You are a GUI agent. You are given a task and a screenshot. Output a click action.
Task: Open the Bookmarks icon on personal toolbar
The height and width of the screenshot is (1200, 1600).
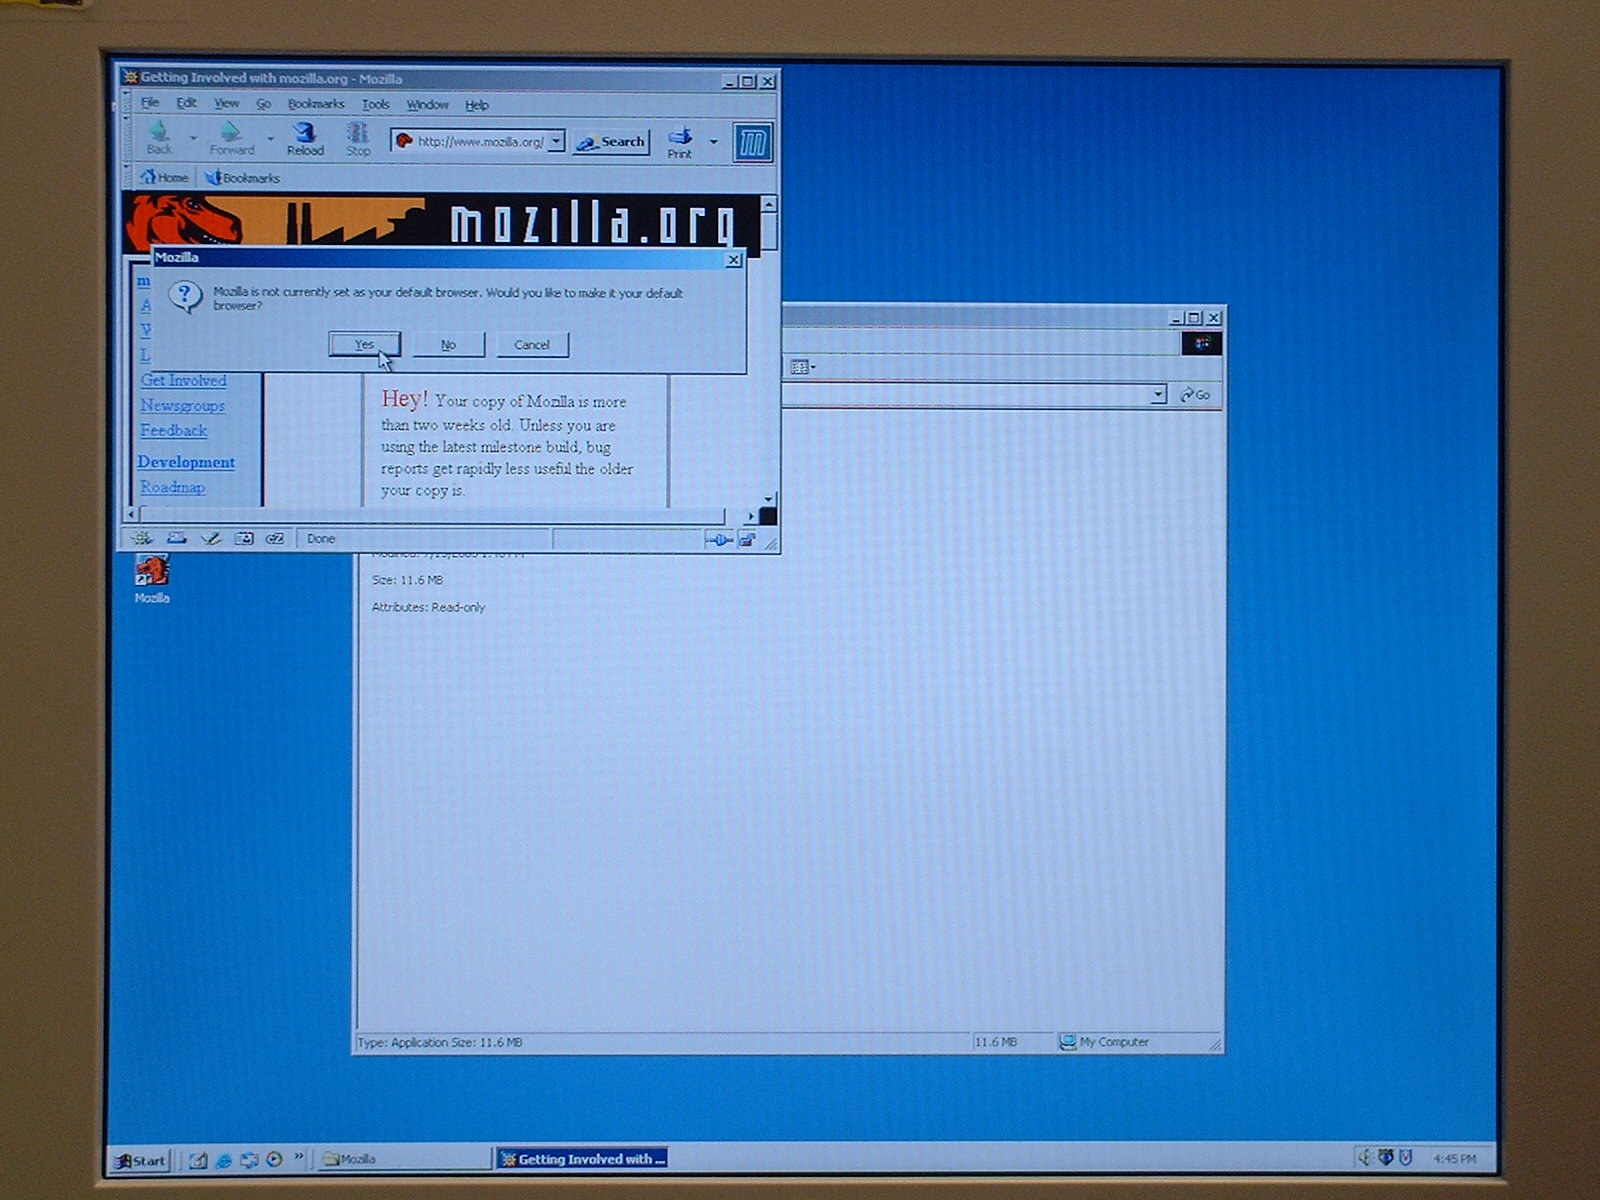point(243,178)
